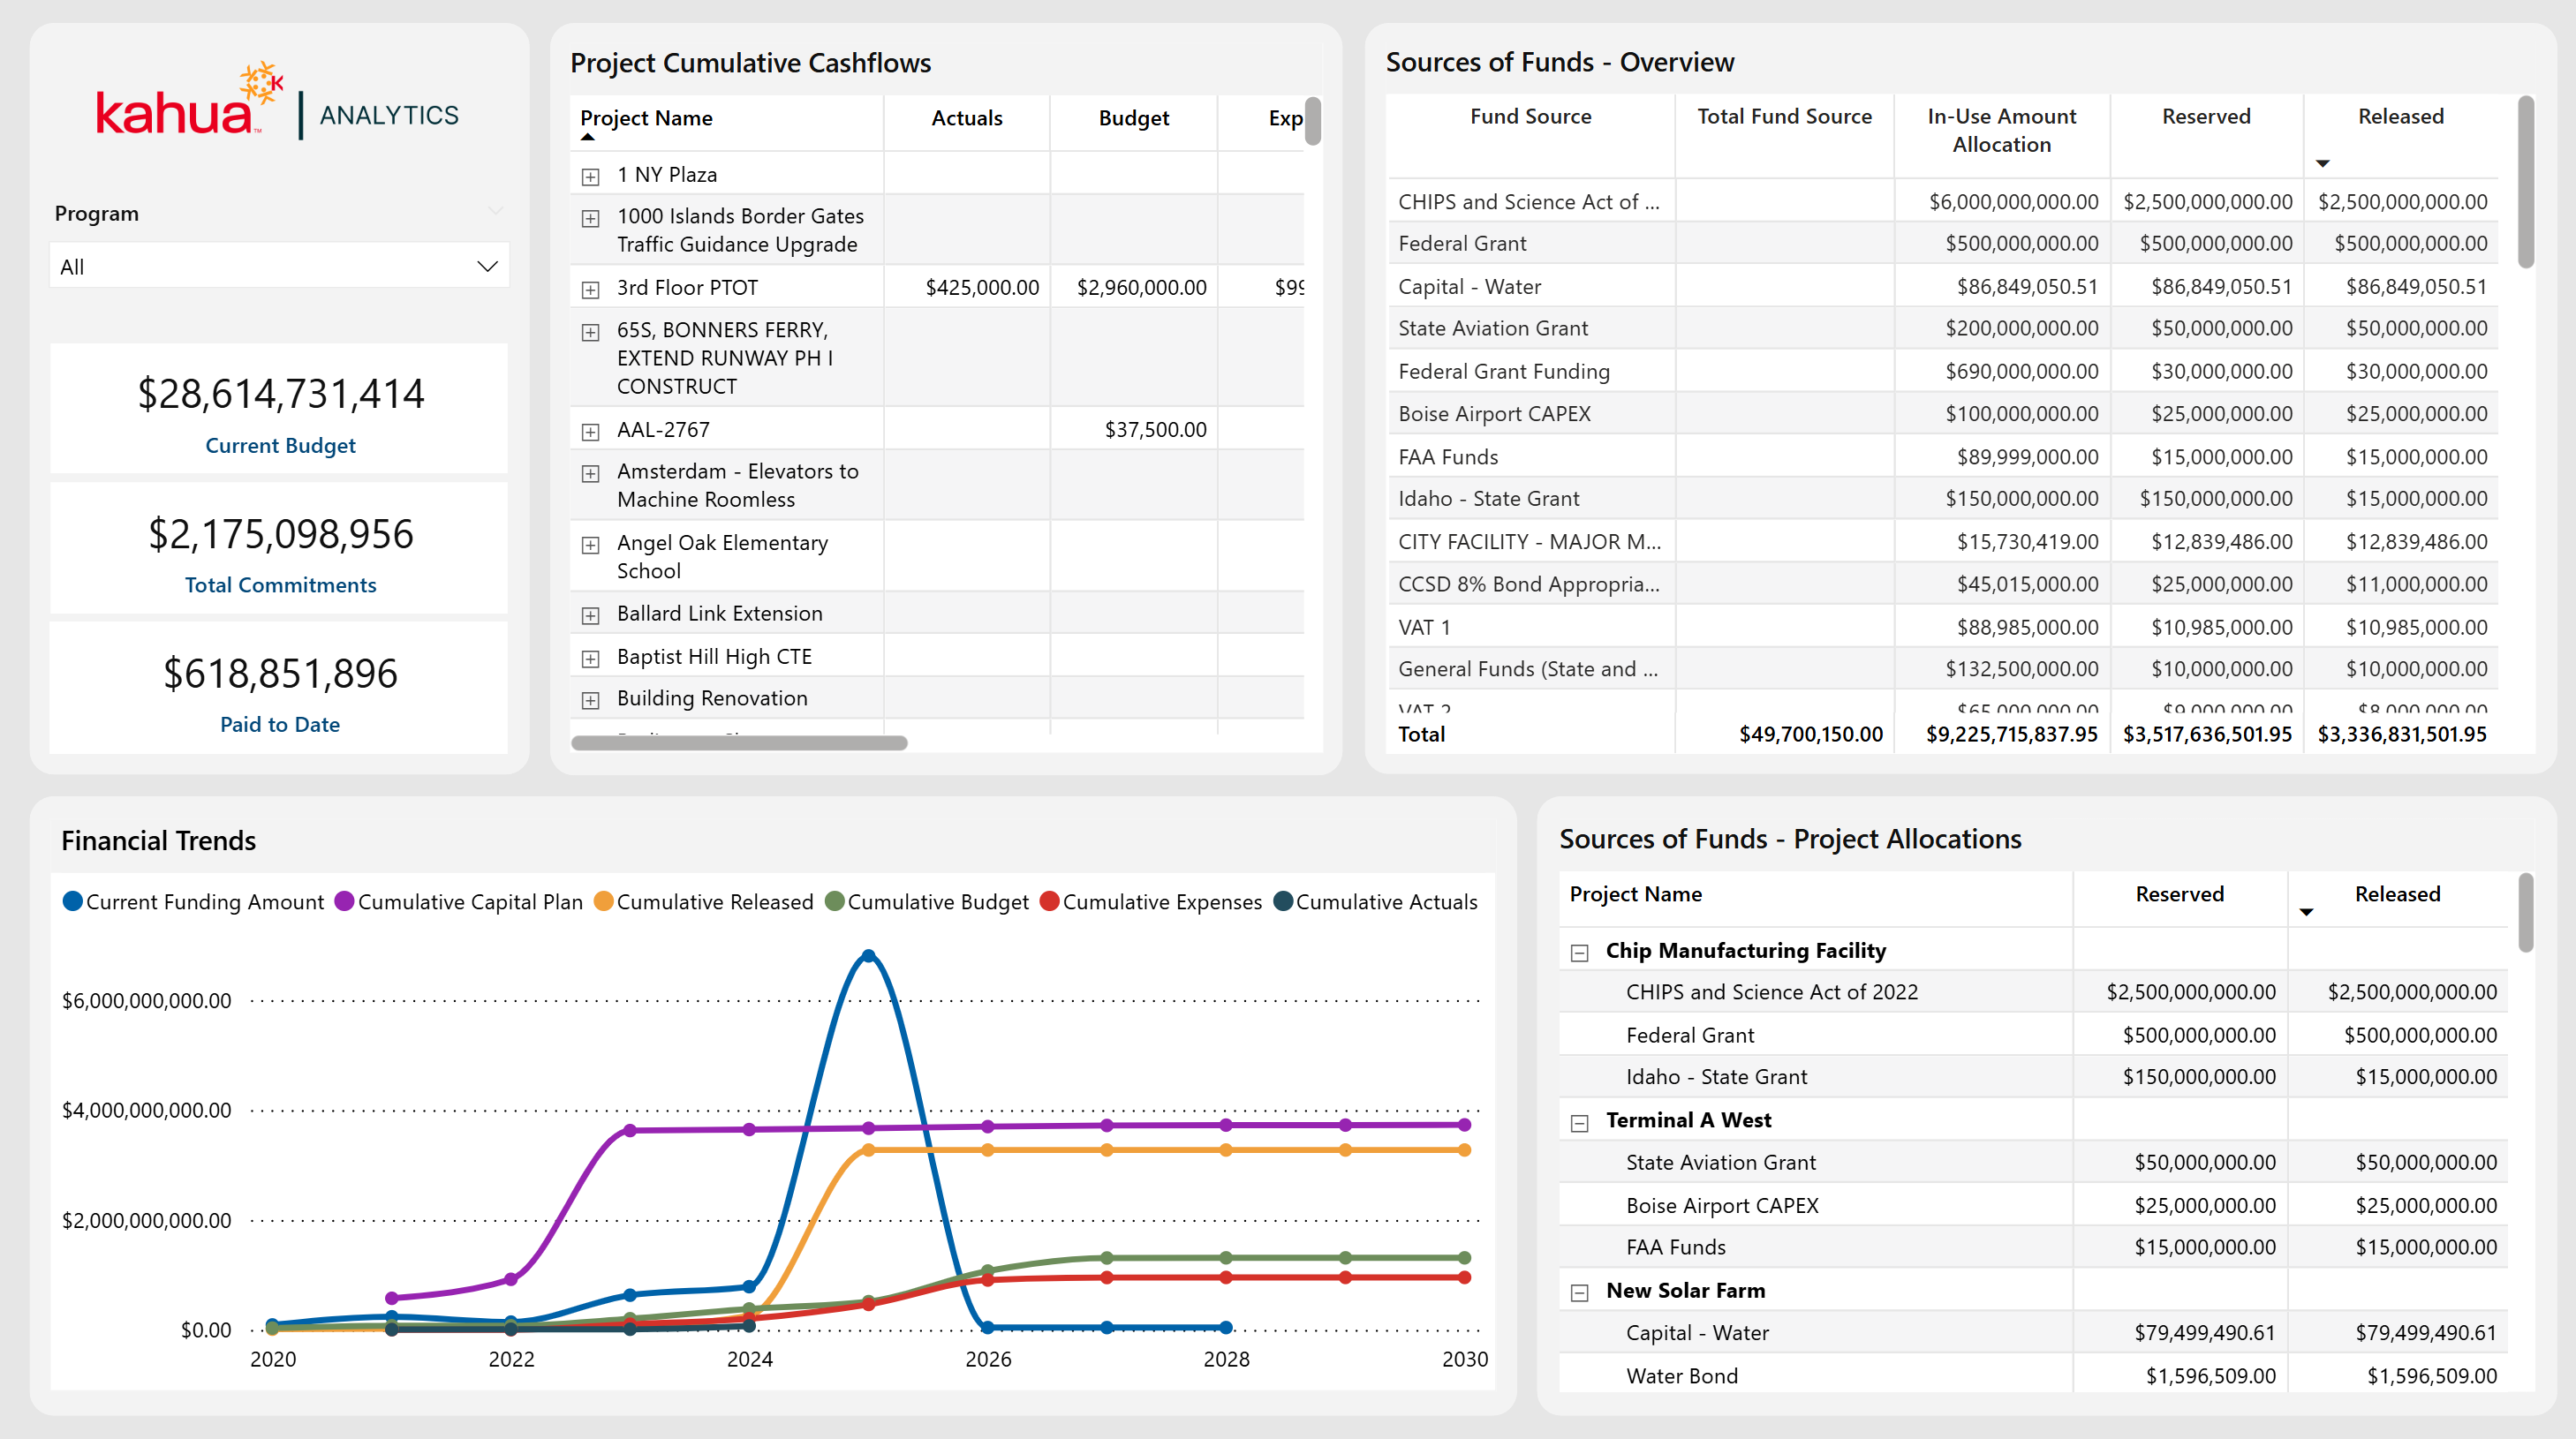Expand the AAL-2767 project row

(591, 432)
